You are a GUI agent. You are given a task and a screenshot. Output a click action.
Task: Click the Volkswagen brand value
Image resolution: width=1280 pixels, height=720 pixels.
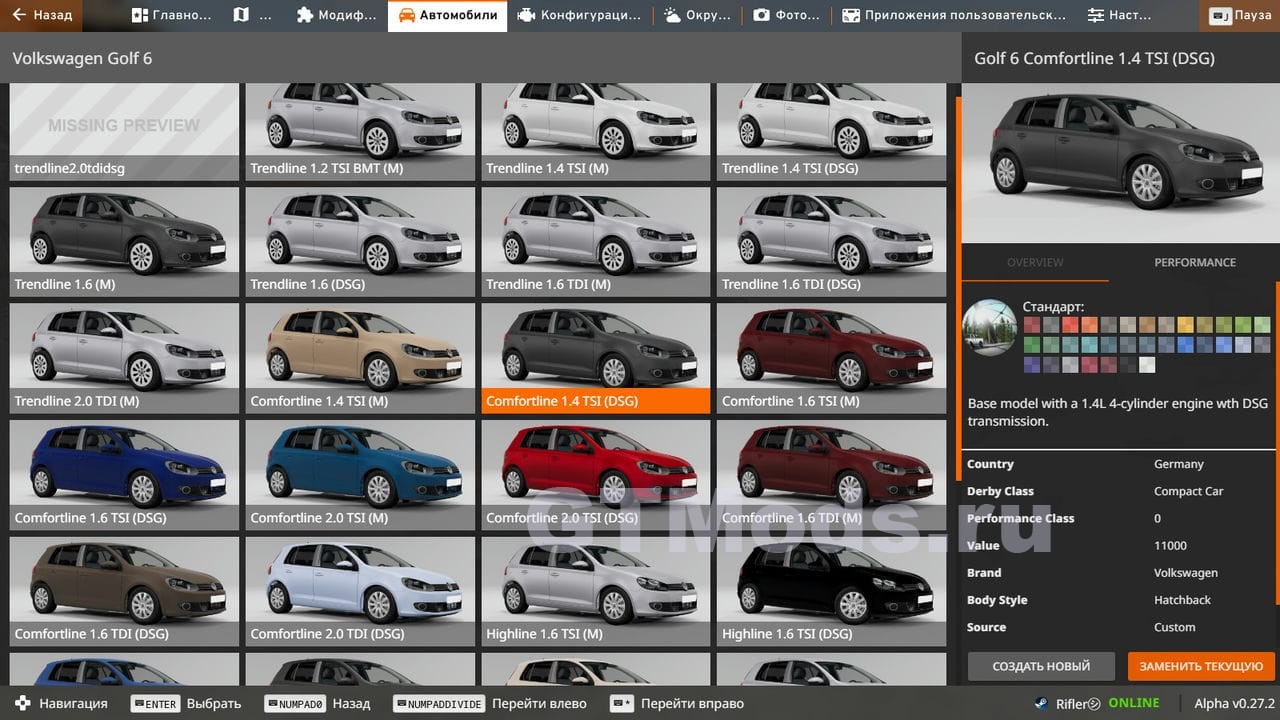coord(1186,573)
